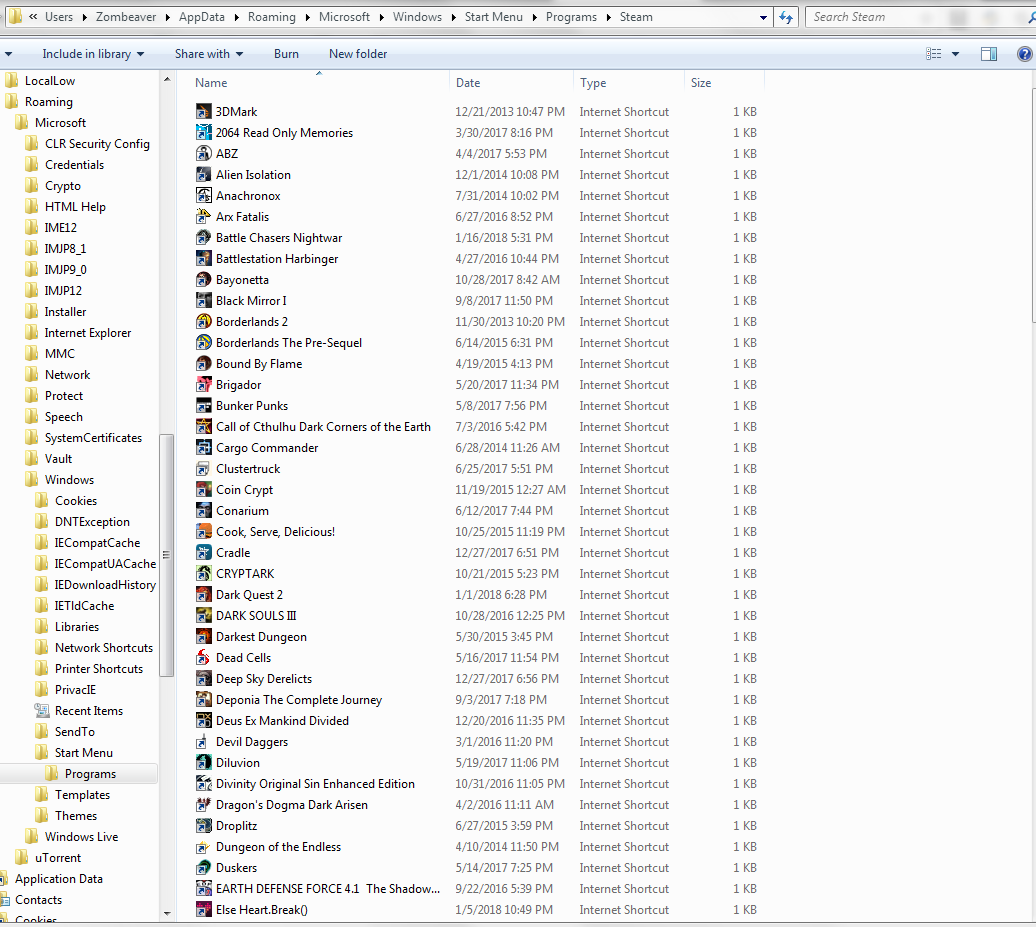Viewport: 1036px width, 927px height.
Task: Click the Dead Cells shortcut icon
Action: [204, 657]
